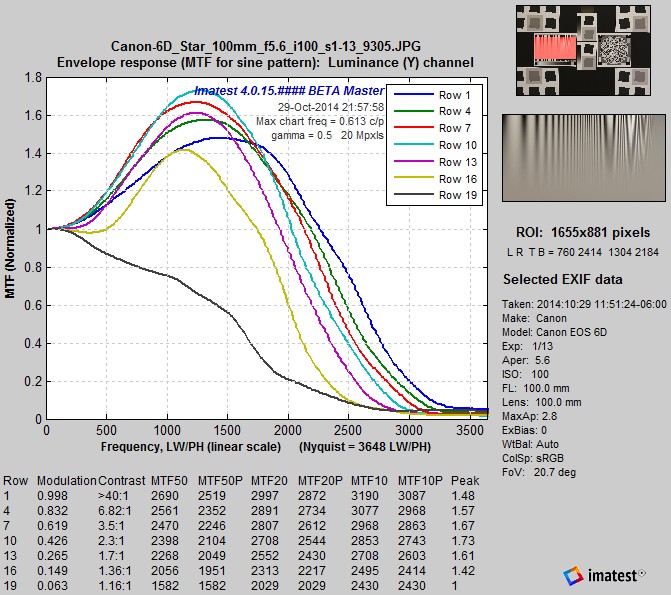This screenshot has width=671, height=595.
Task: Click modulation value 0.265 in row 13
Action: pos(53,556)
